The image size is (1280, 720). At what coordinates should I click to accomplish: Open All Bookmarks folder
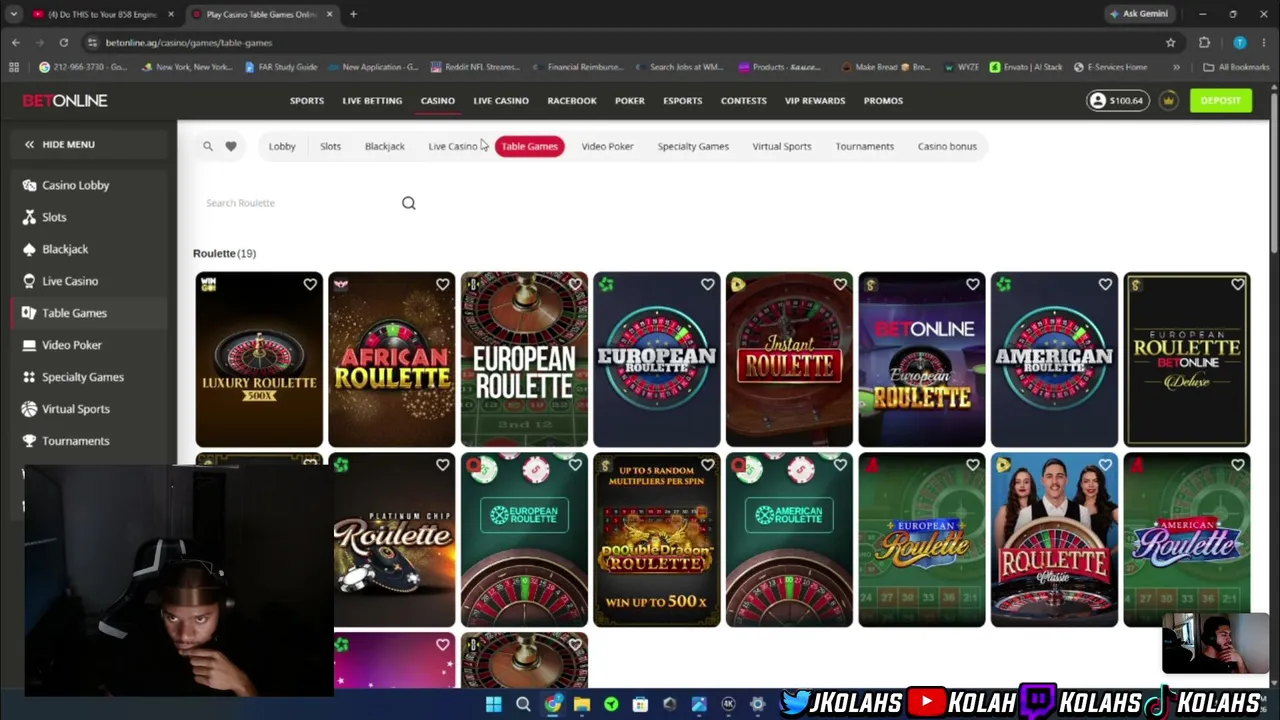pos(1237,67)
